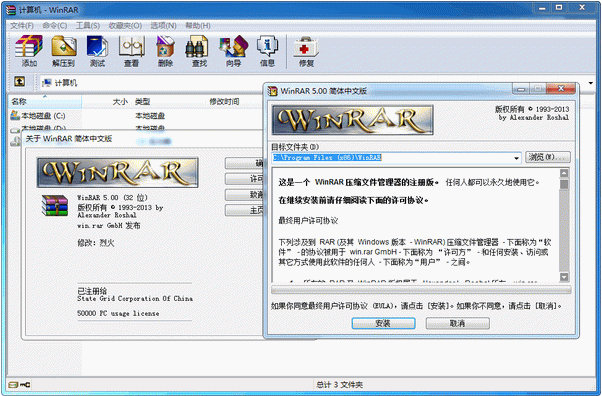Screen dimensions: 602x396
Task: Click the Name (名称) column header
Action: point(45,101)
